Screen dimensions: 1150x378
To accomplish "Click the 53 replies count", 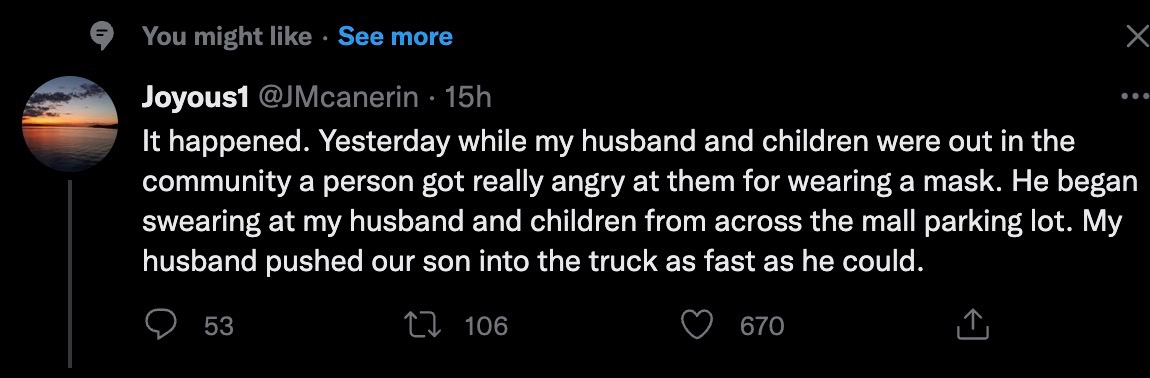I will point(219,325).
